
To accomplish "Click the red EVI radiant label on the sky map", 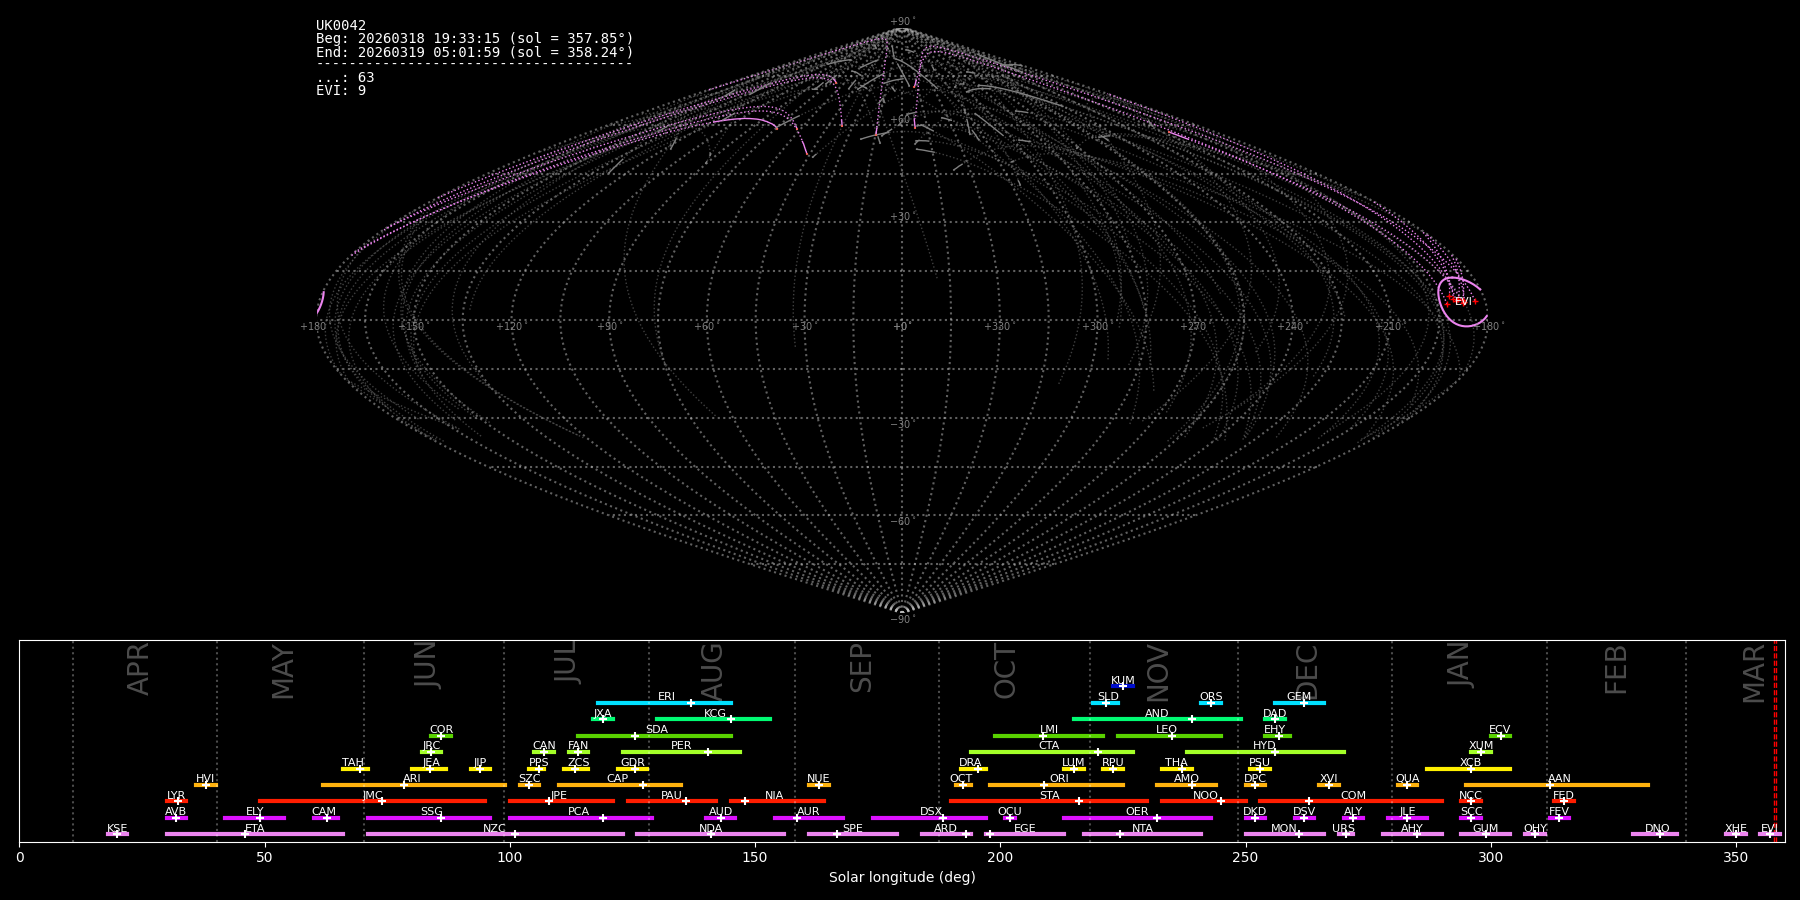I will (1463, 302).
